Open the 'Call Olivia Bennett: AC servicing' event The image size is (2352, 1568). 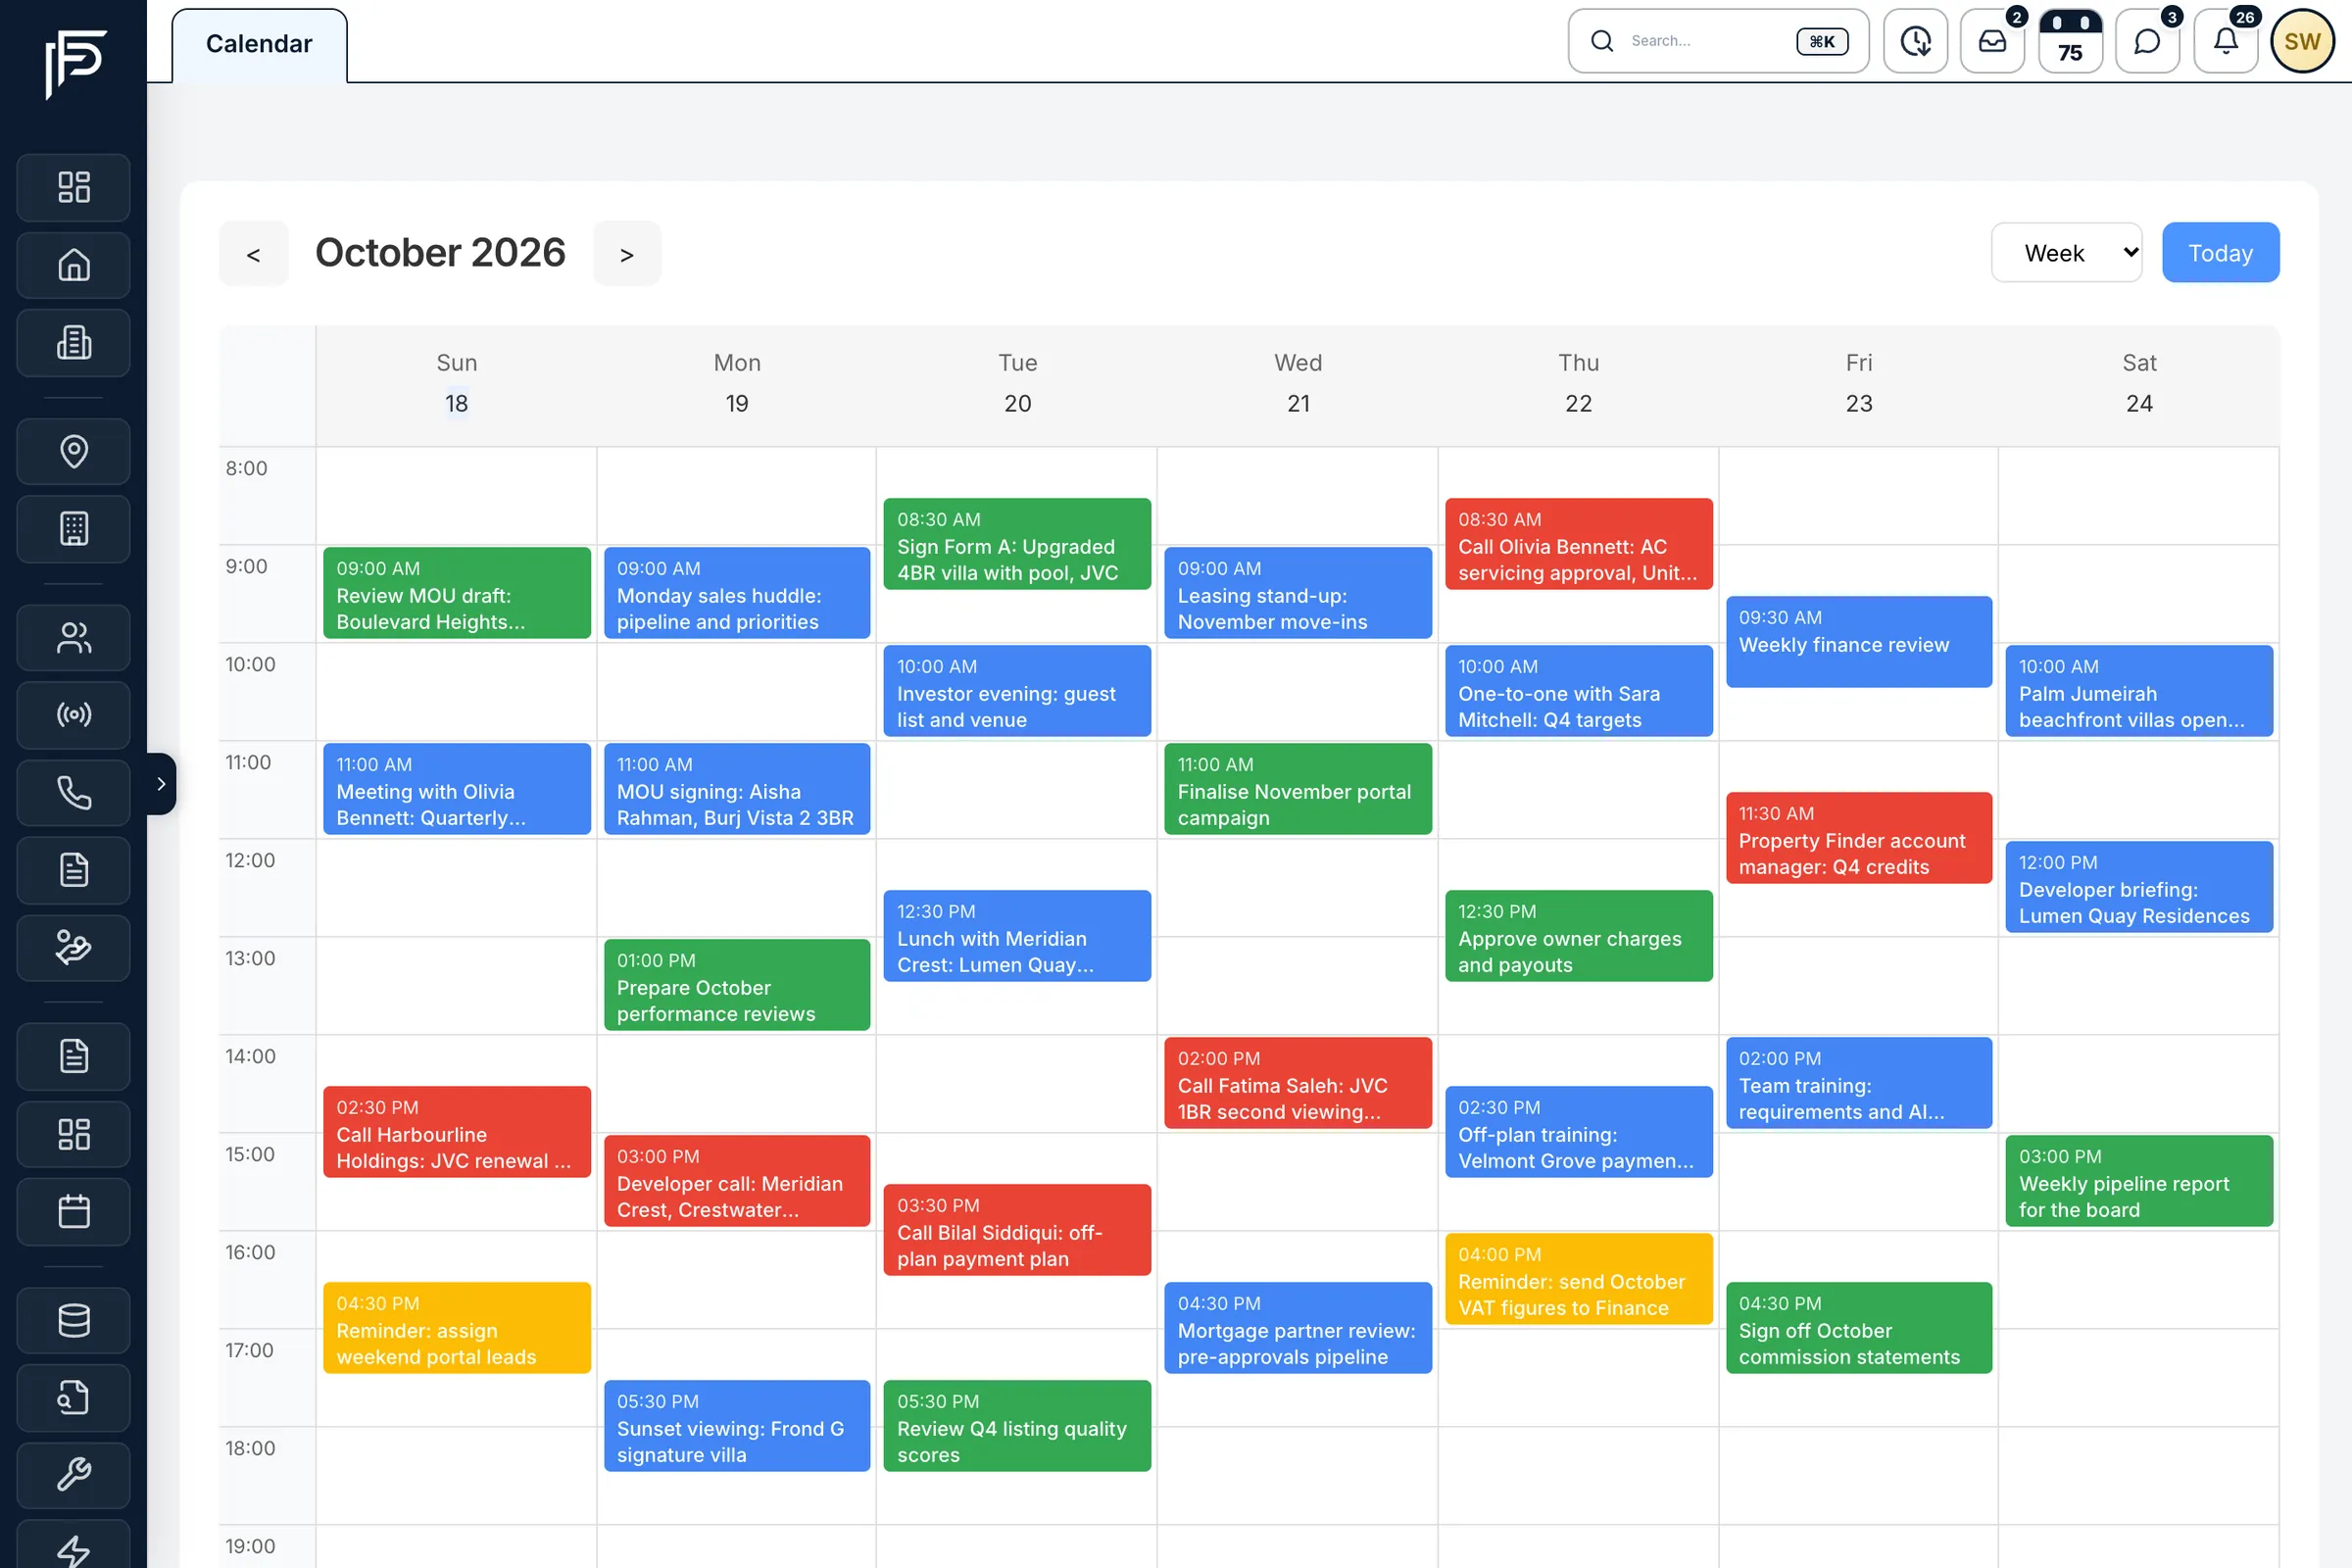pyautogui.click(x=1578, y=544)
